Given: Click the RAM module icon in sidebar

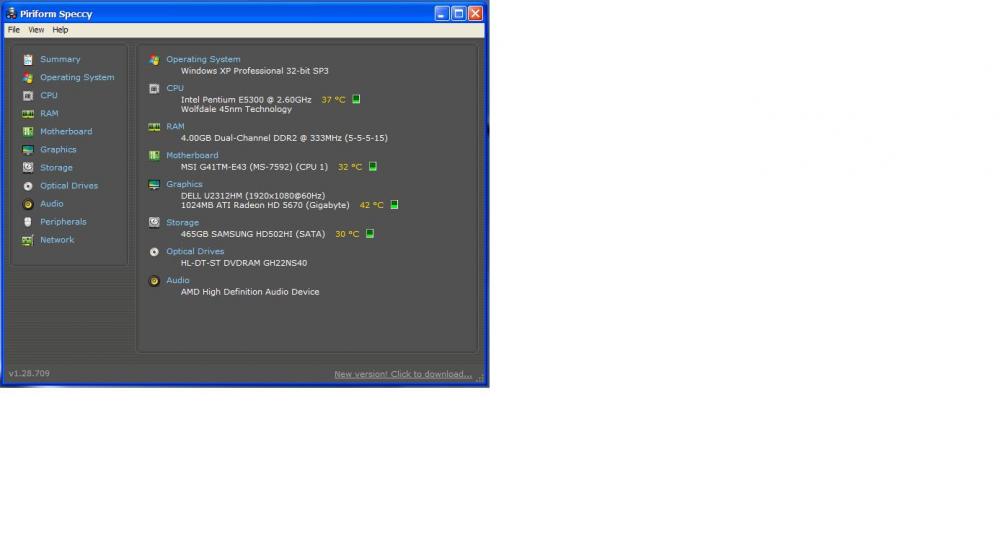Looking at the screenshot, I should (x=28, y=114).
